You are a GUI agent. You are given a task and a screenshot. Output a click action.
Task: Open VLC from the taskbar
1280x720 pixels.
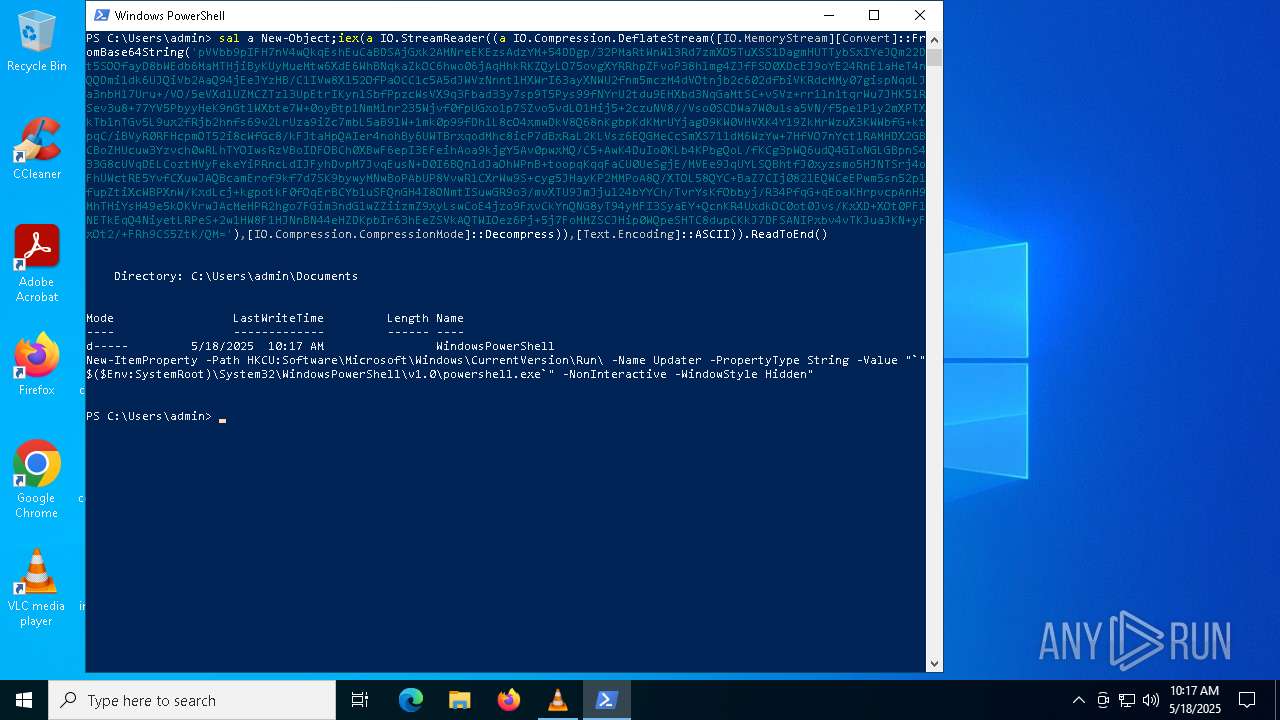tap(558, 700)
